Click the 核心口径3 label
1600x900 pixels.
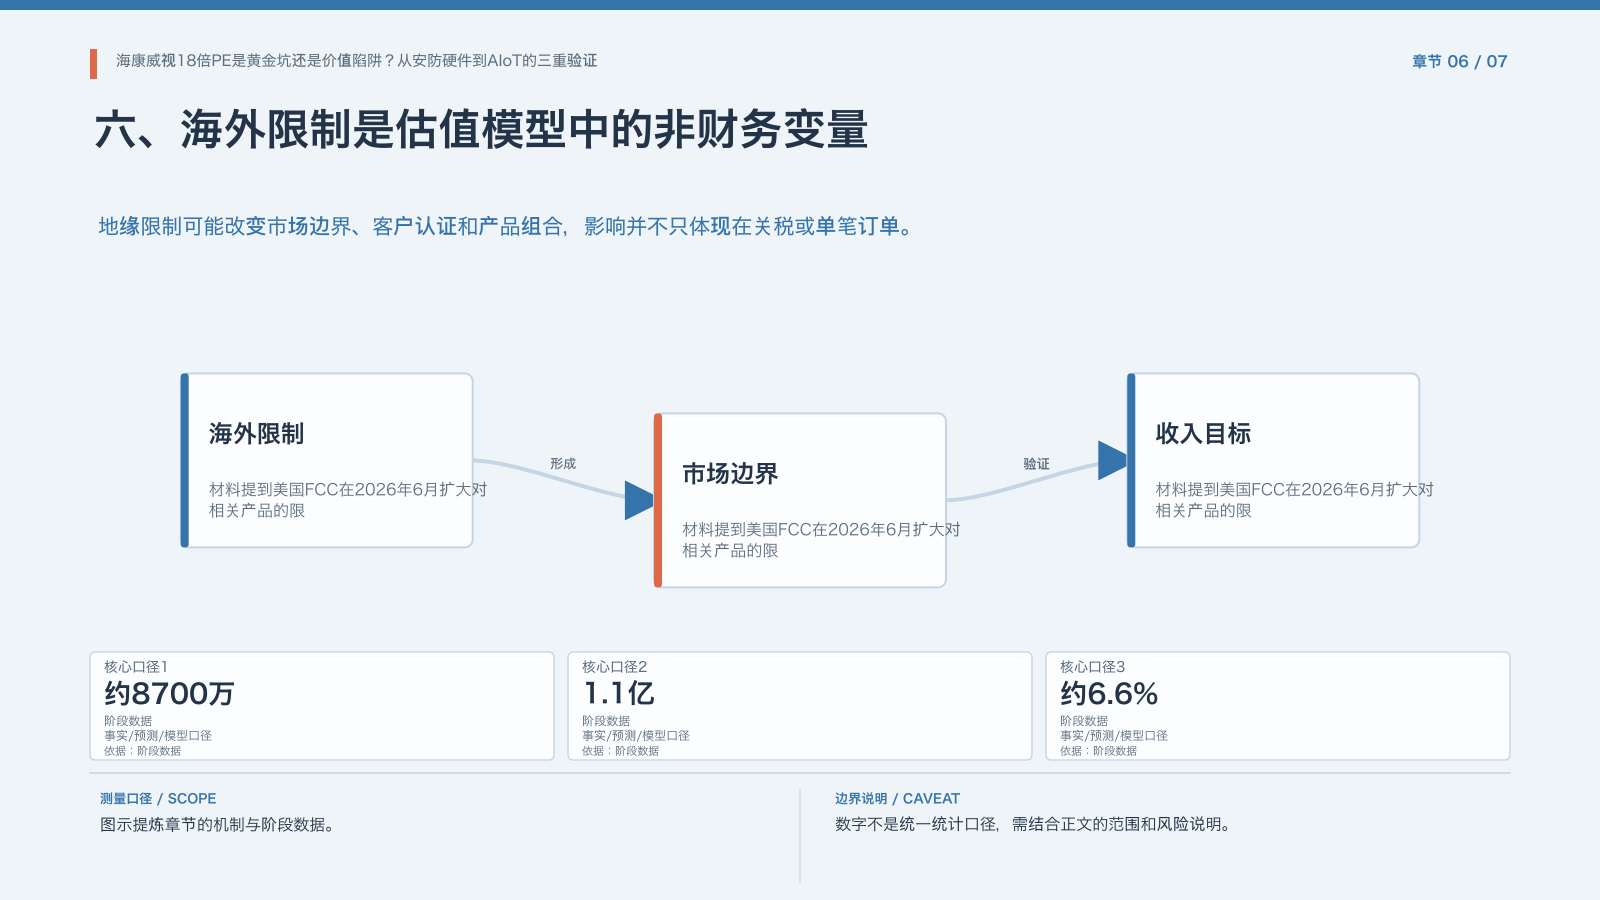[x=1092, y=667]
